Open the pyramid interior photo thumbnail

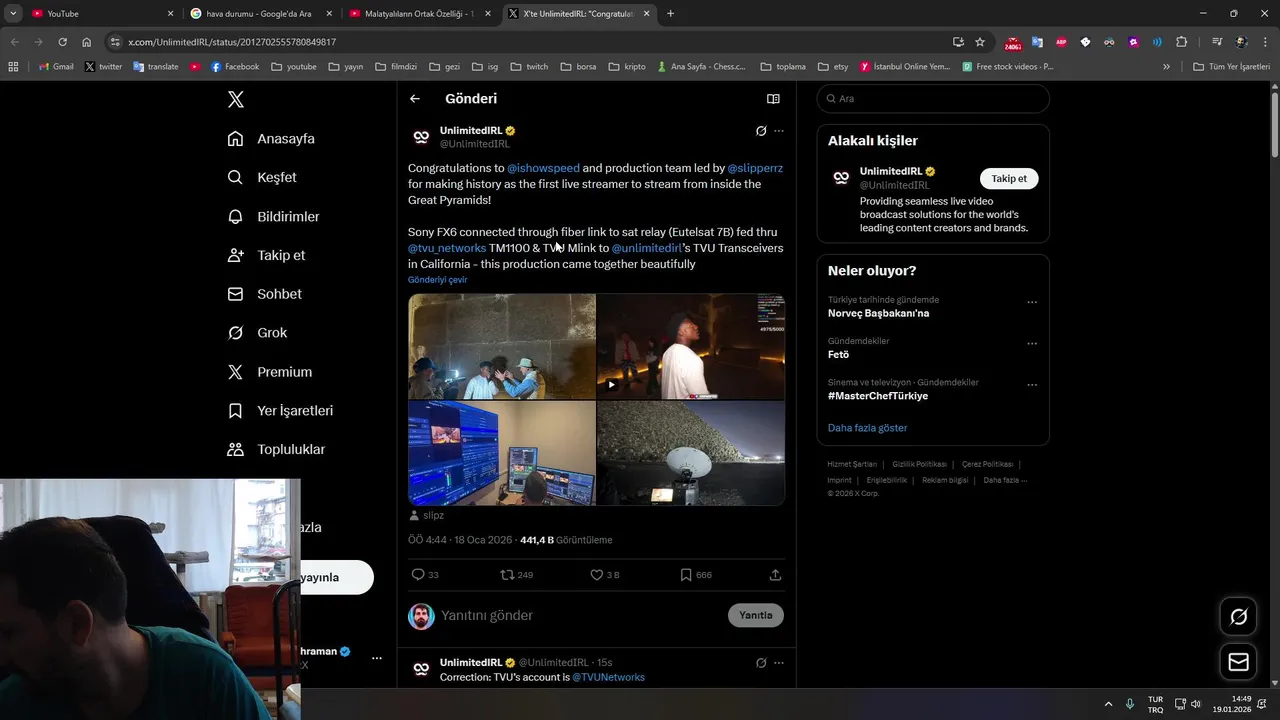[502, 346]
